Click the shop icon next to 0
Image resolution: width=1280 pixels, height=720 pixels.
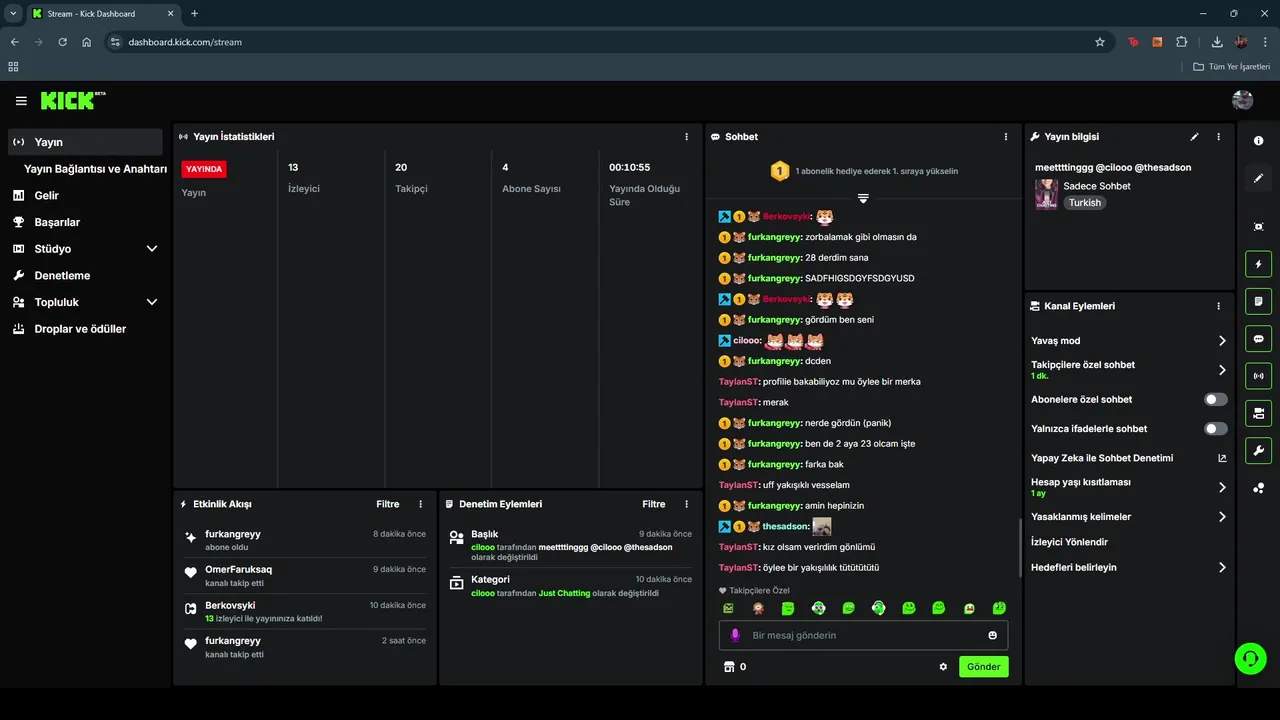[729, 667]
